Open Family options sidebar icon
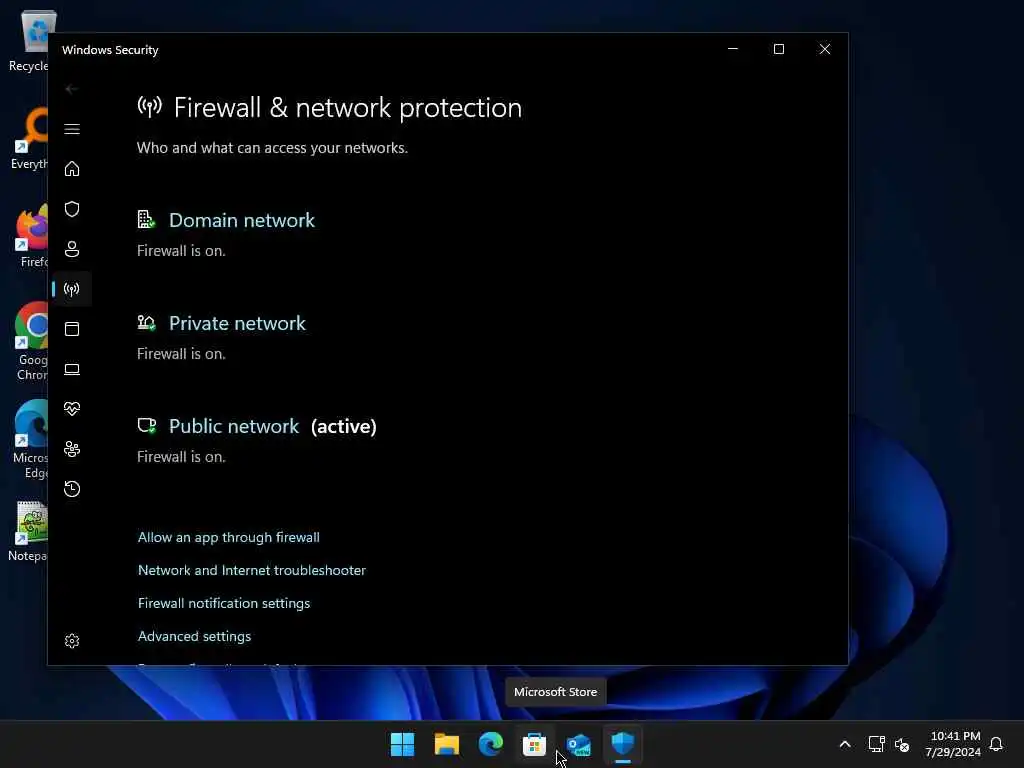Viewport: 1024px width, 768px height. pos(72,449)
